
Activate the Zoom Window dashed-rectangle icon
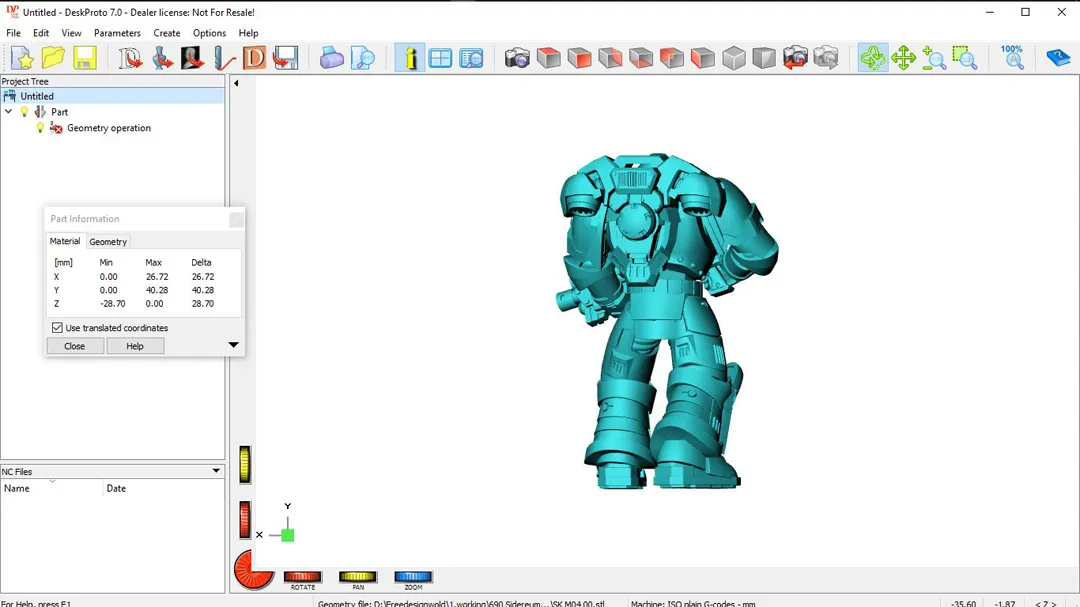(965, 58)
